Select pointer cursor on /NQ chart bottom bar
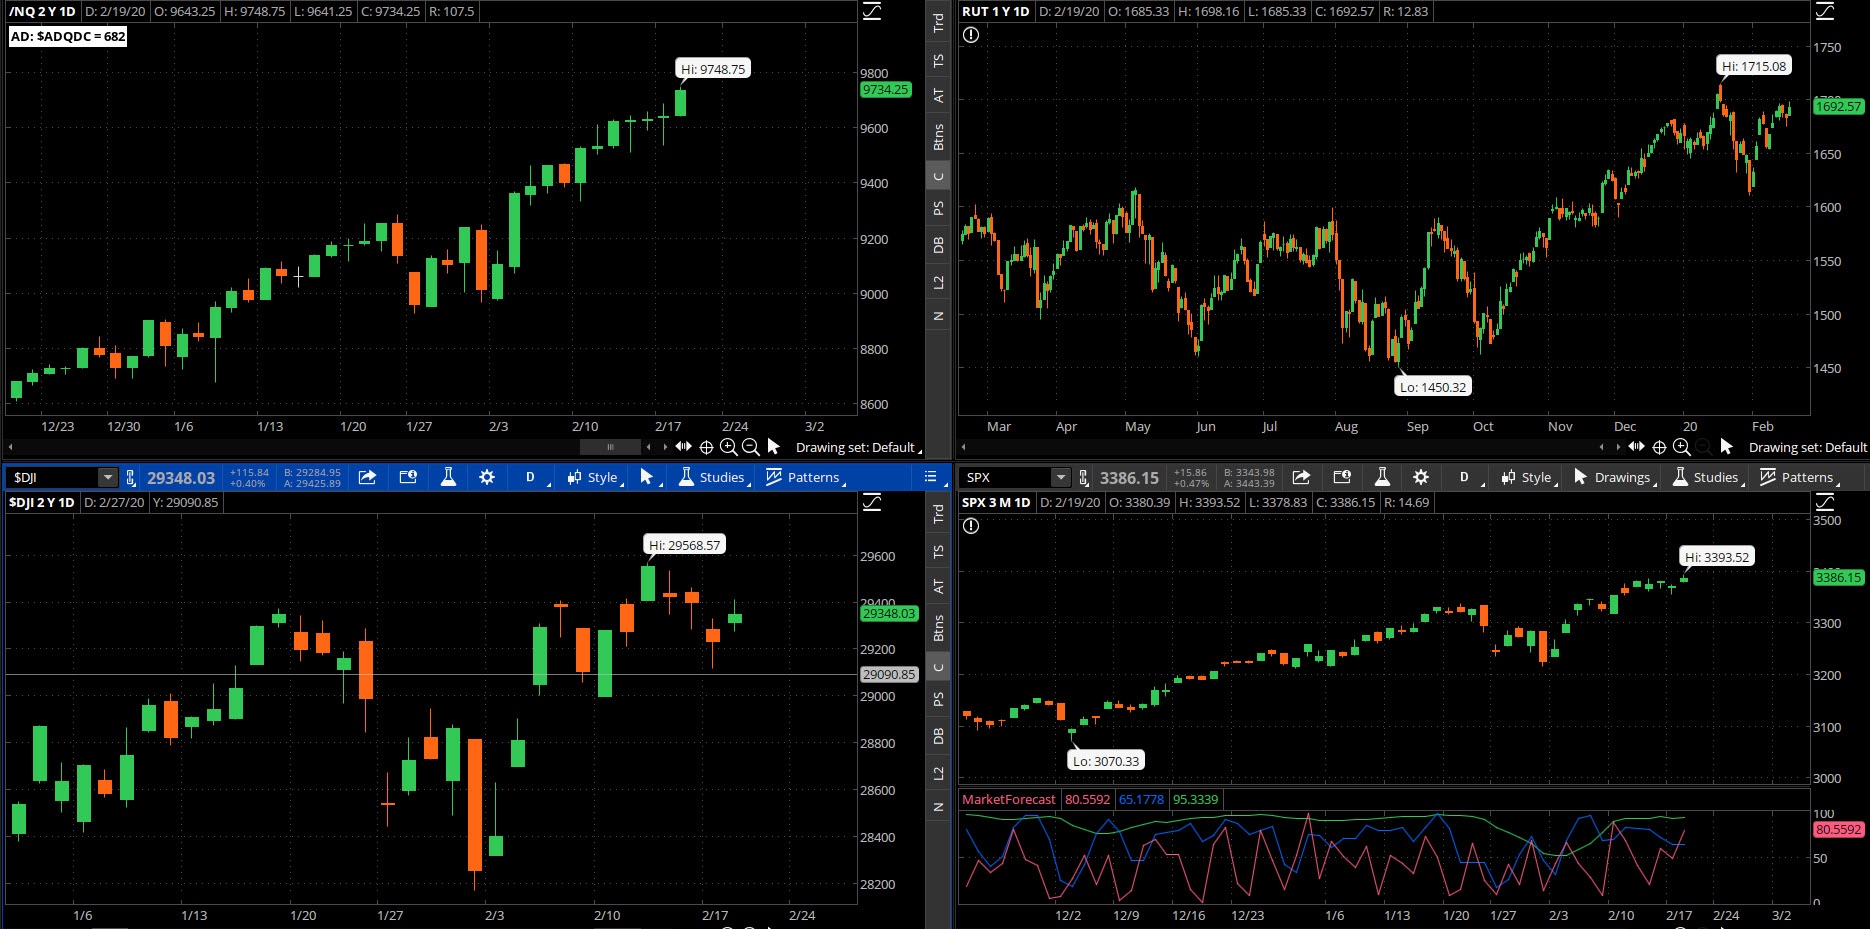Screen dimensions: 1870x929 [x=773, y=447]
